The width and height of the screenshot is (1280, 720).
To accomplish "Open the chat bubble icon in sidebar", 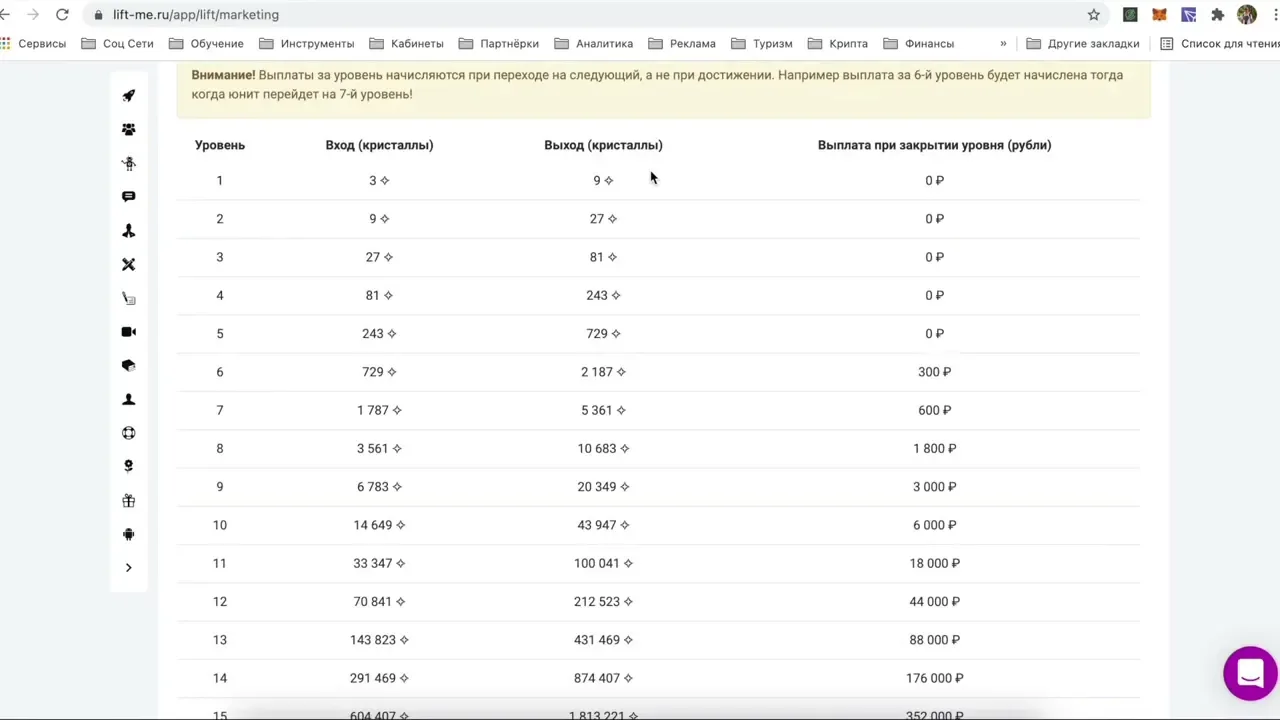I will pyautogui.click(x=128, y=197).
